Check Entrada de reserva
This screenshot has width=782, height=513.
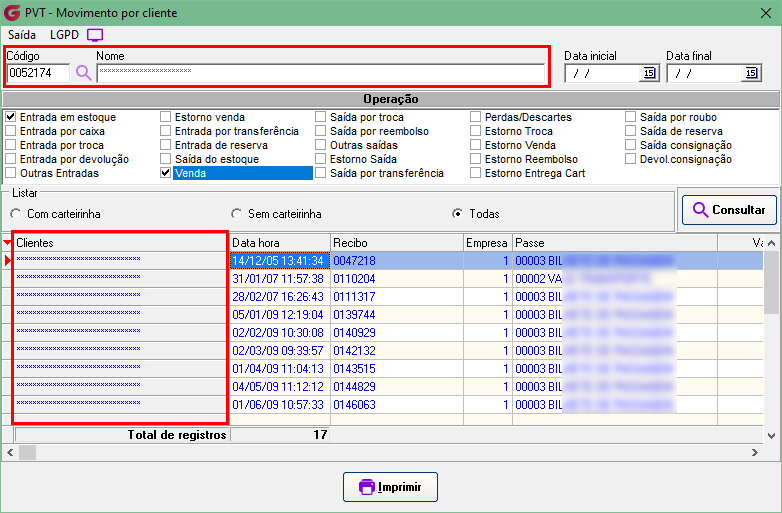coord(166,145)
